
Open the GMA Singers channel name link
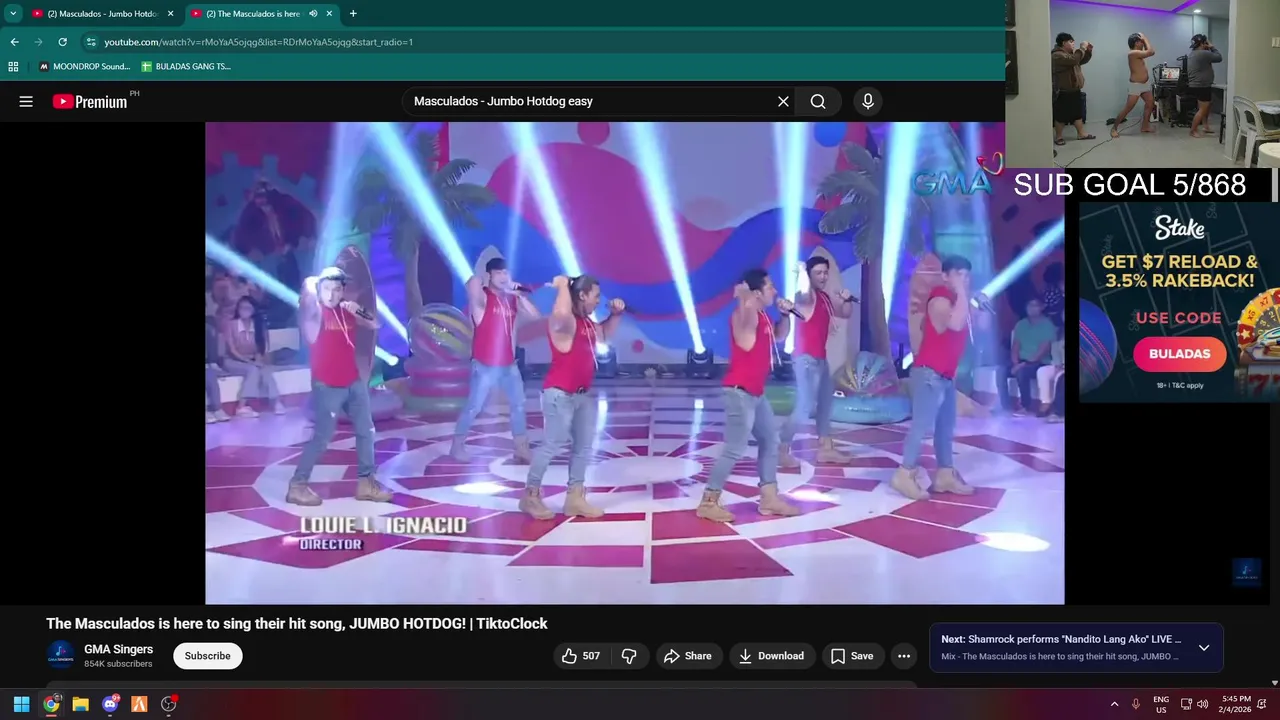[118, 649]
